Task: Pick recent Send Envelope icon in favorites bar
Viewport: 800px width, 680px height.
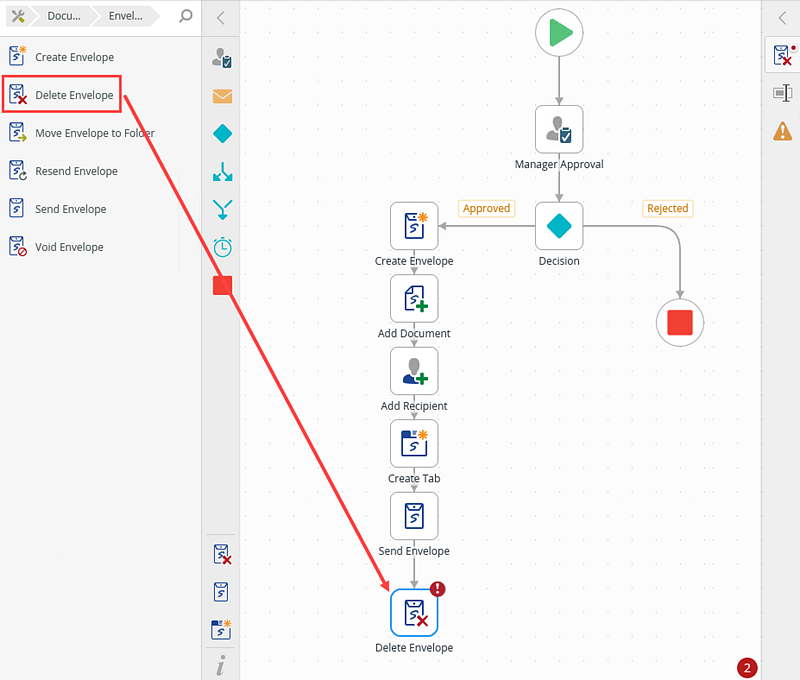Action: [x=221, y=592]
